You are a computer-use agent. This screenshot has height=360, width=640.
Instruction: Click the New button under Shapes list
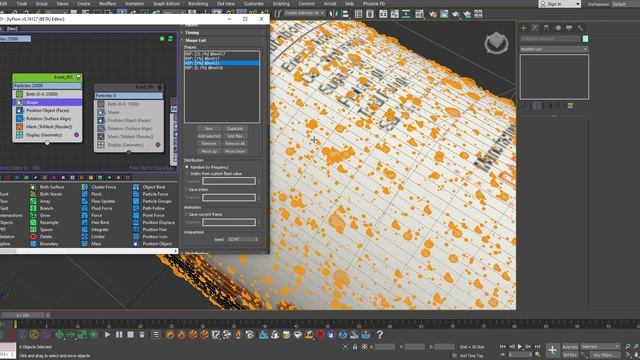click(209, 129)
